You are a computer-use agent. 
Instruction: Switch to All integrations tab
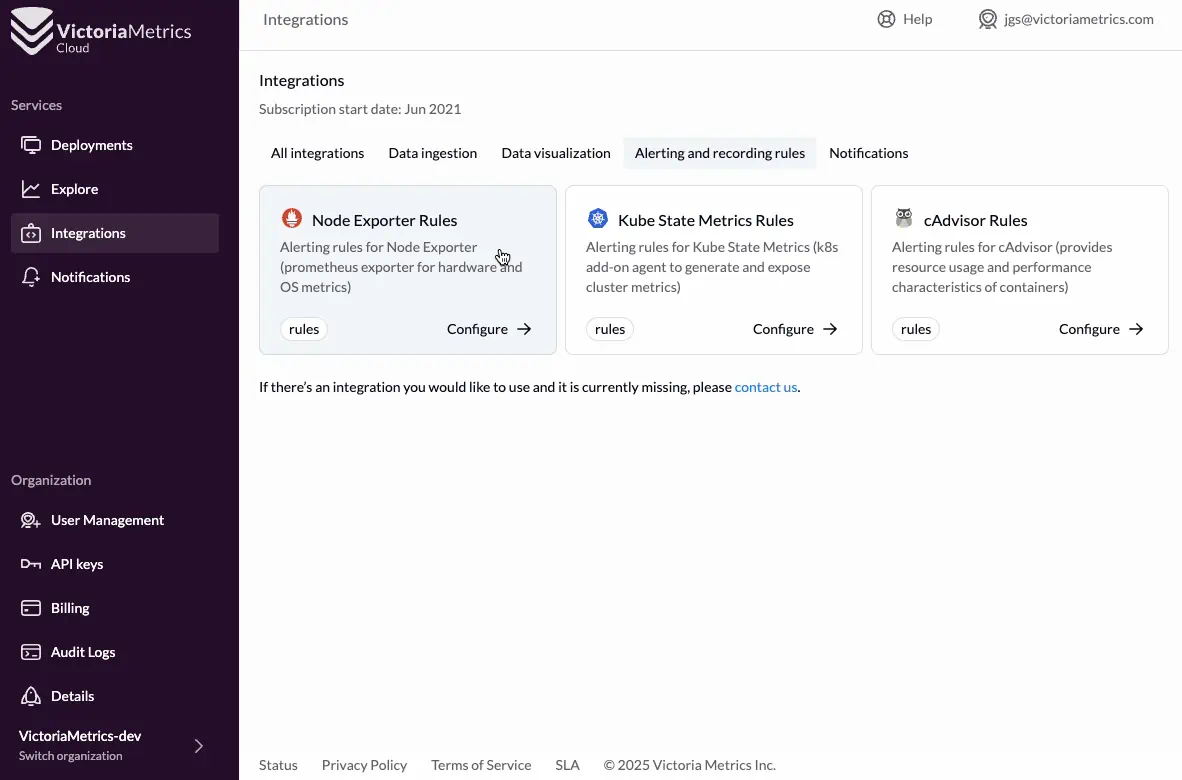(317, 154)
